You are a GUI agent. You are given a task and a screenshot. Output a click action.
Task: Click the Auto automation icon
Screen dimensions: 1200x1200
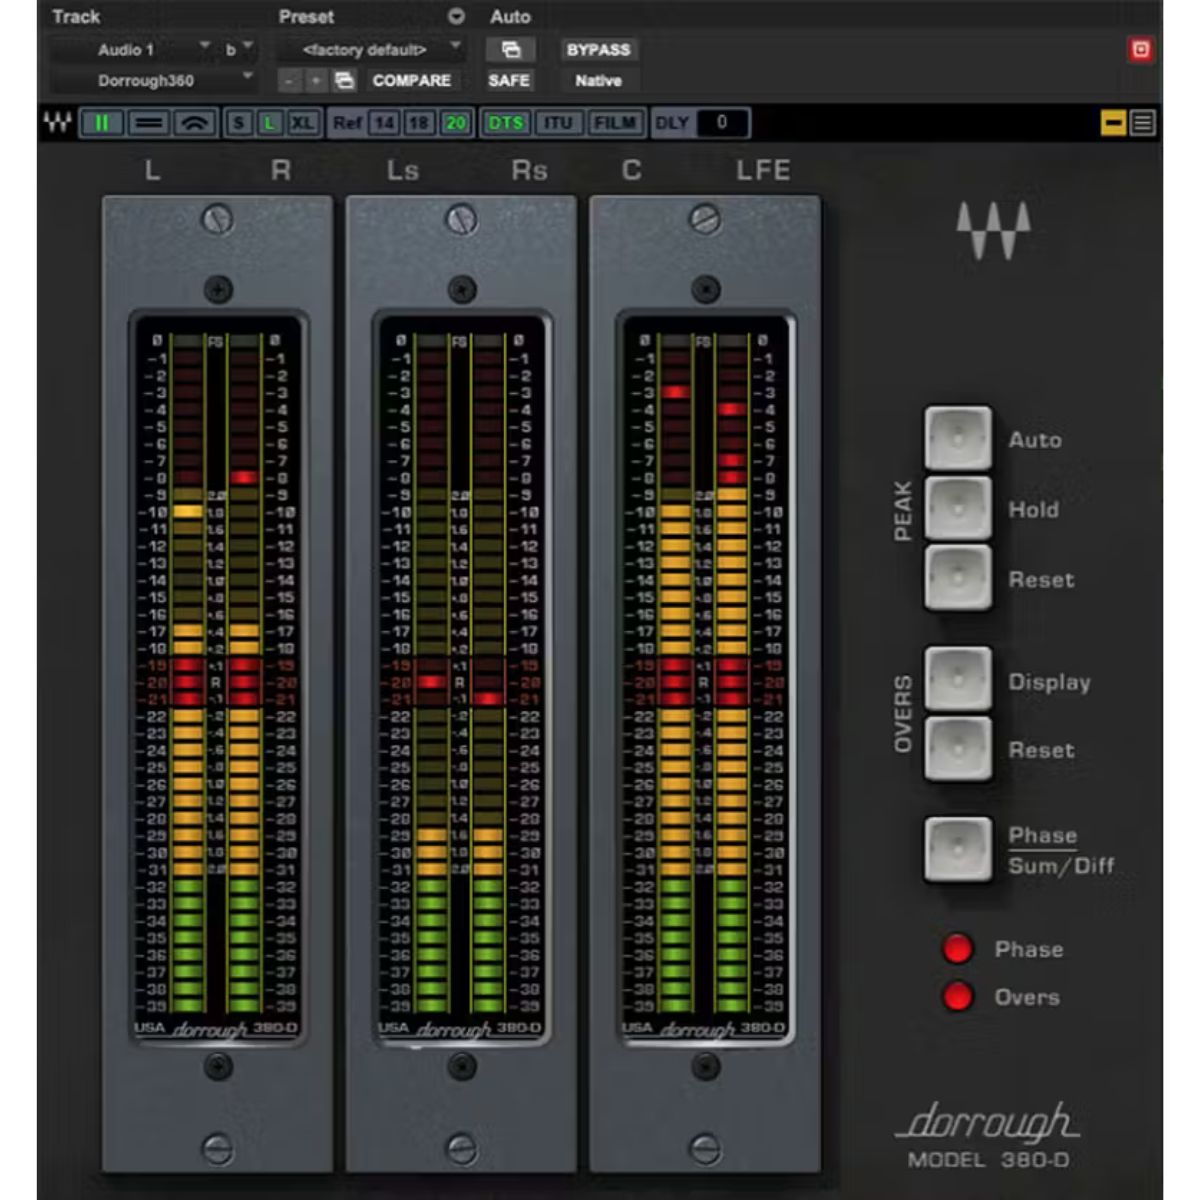(510, 49)
